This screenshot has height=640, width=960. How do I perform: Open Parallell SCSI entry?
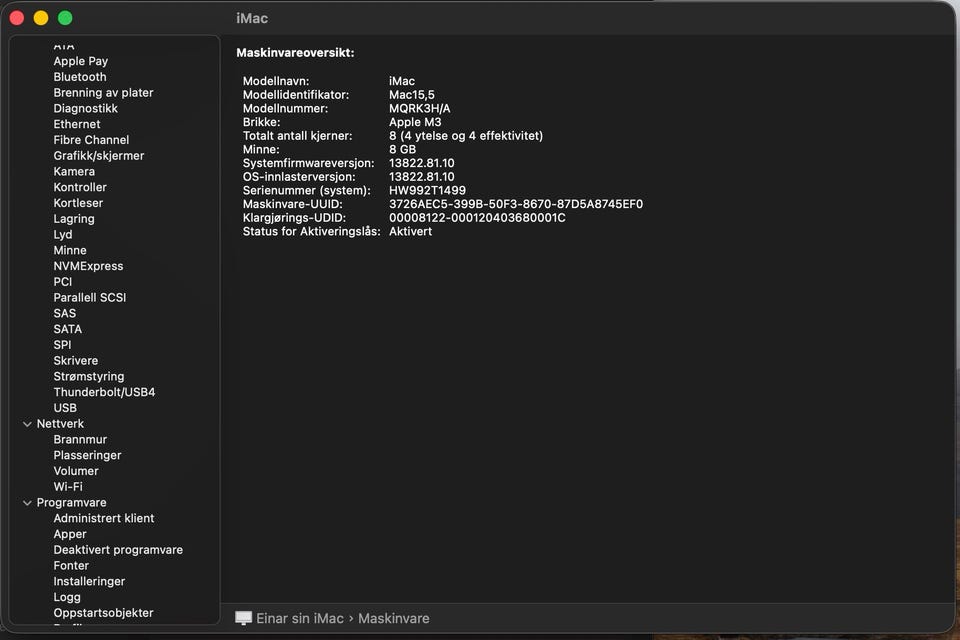click(x=89, y=297)
